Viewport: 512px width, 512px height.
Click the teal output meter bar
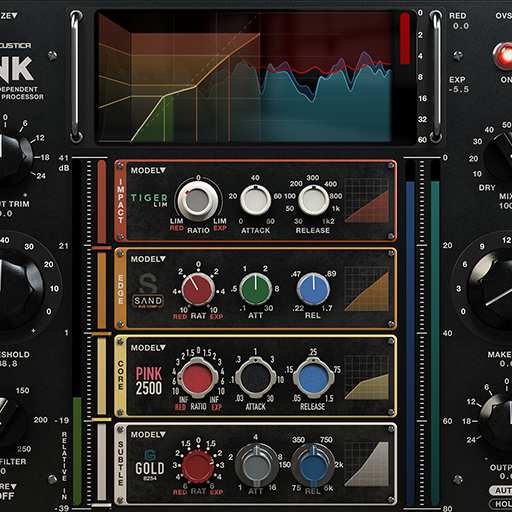point(435,343)
